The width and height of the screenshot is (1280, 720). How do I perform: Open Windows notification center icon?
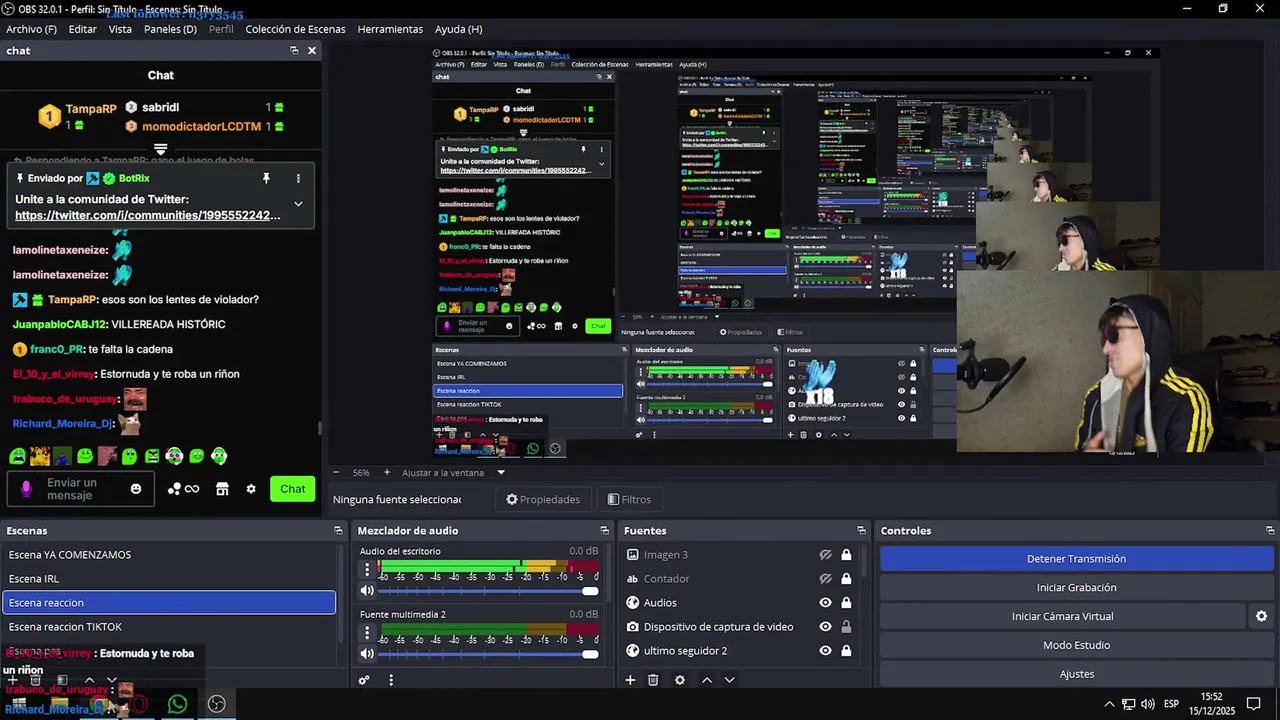tap(1253, 704)
